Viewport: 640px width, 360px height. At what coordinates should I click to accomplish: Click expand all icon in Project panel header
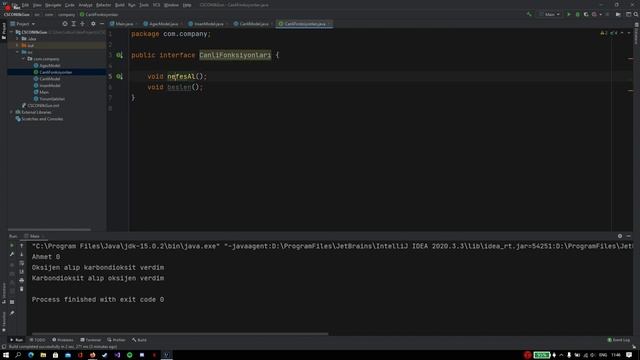(x=73, y=24)
